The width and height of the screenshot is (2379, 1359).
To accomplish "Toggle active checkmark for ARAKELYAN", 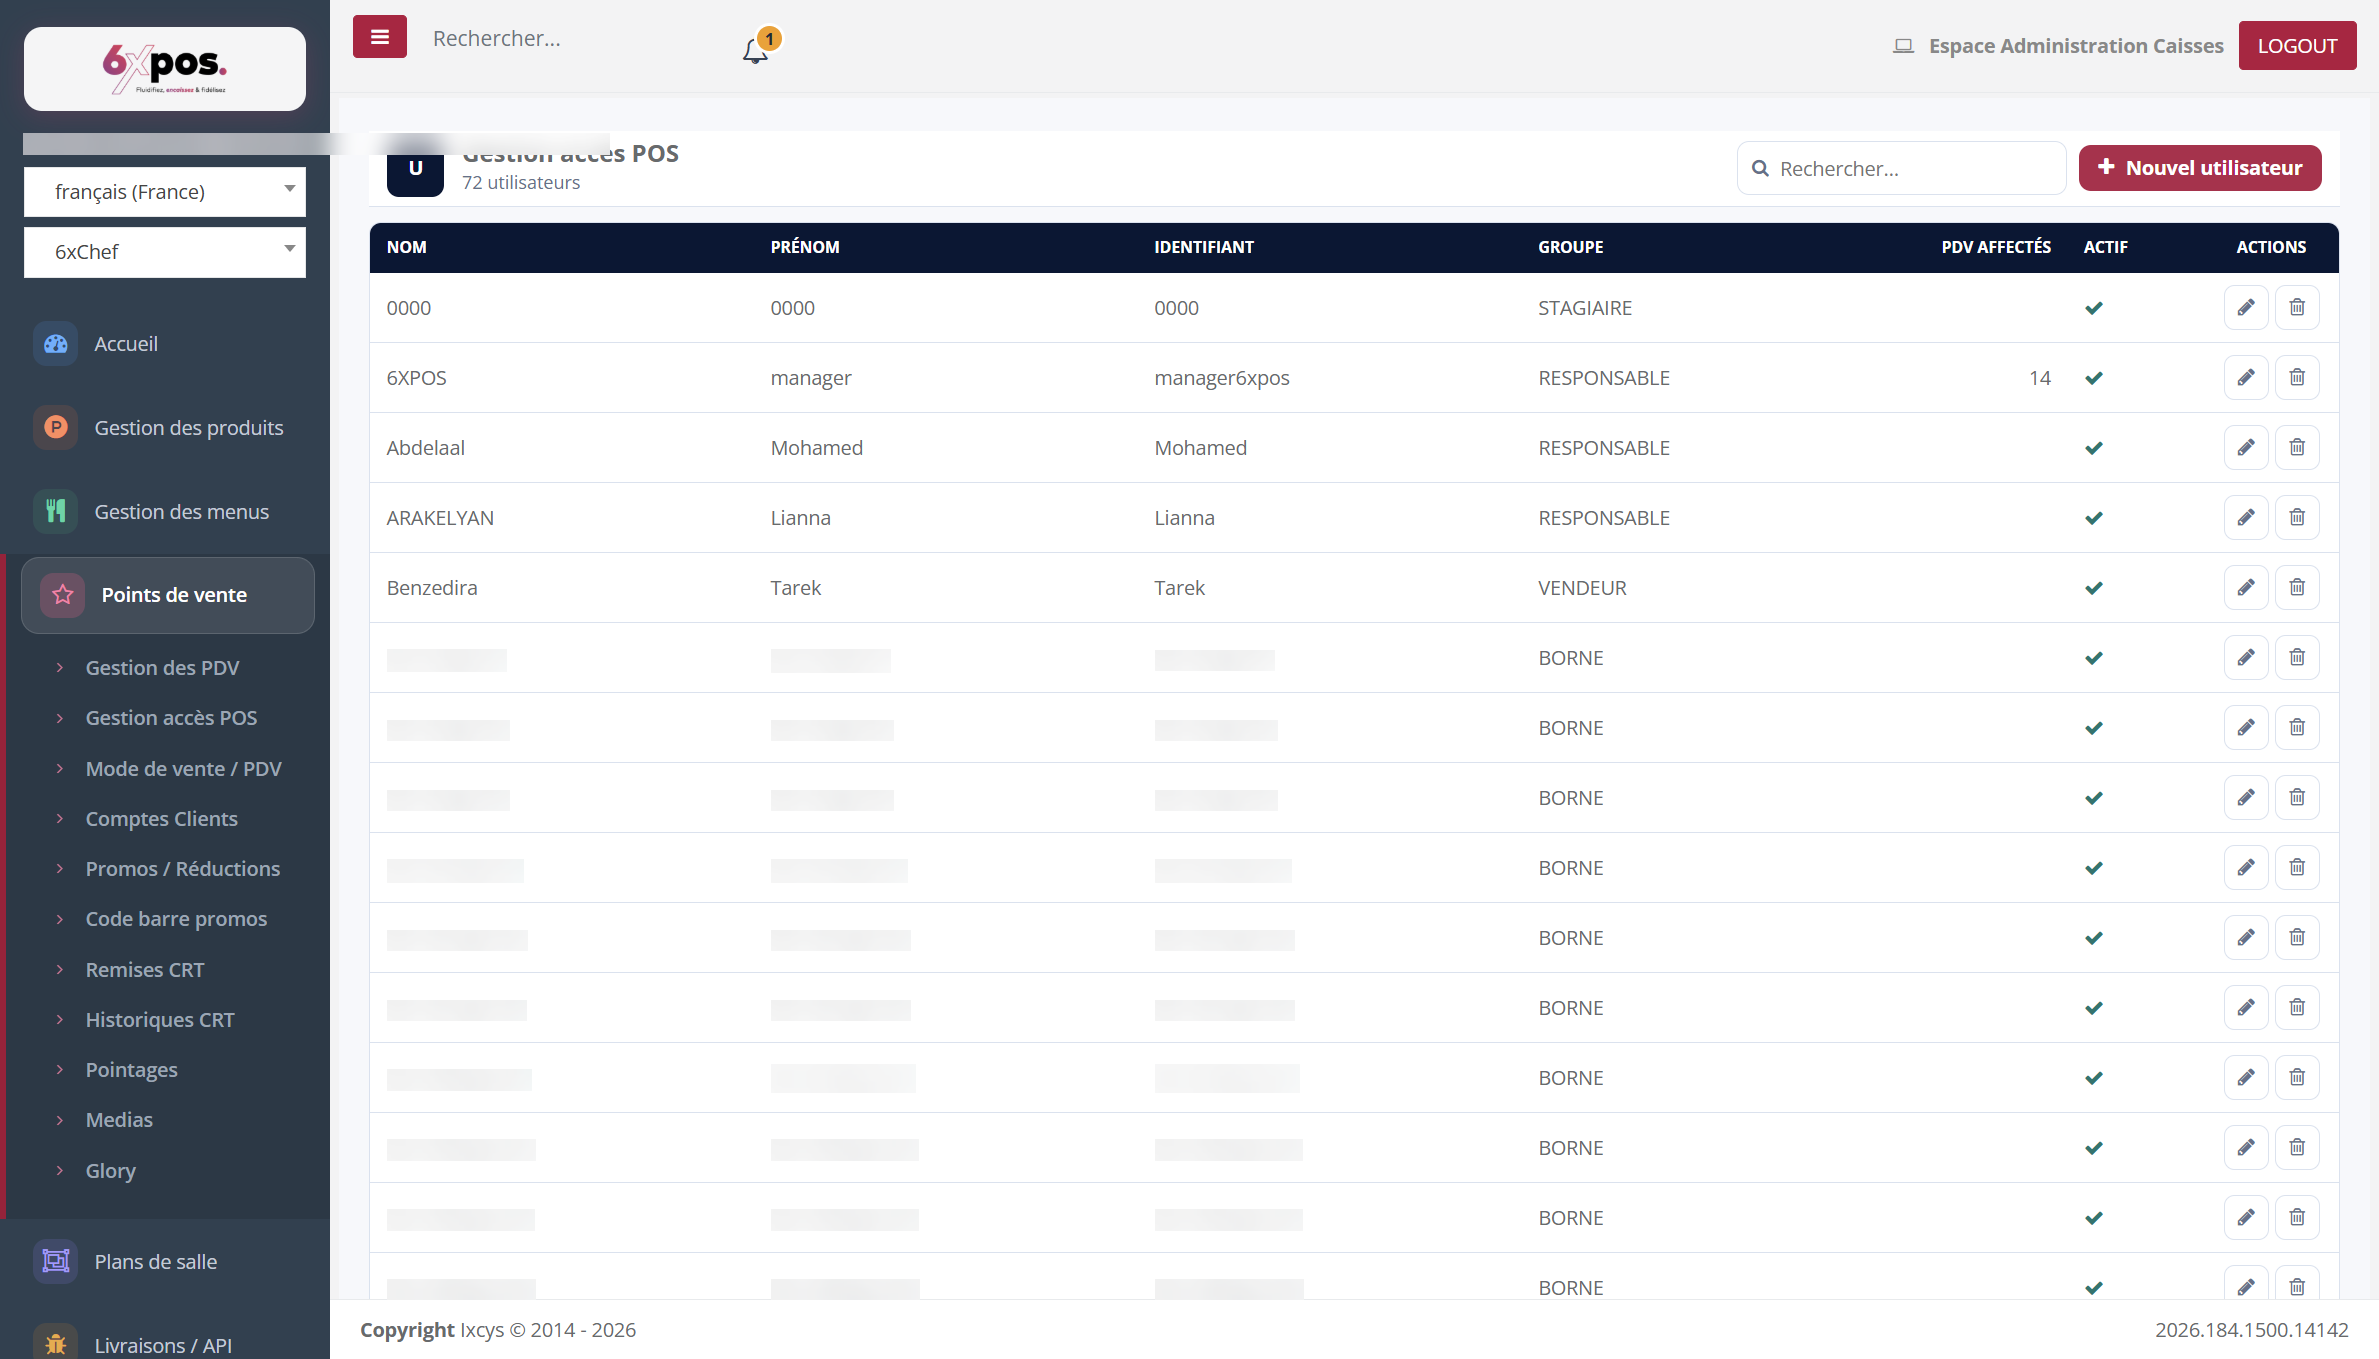I will [x=2094, y=518].
